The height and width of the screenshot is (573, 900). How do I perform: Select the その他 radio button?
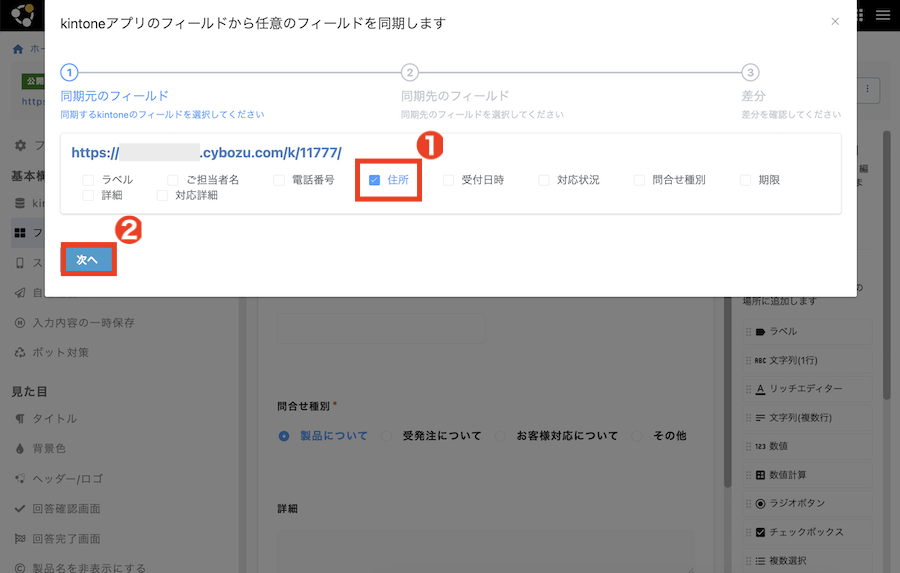click(x=637, y=436)
